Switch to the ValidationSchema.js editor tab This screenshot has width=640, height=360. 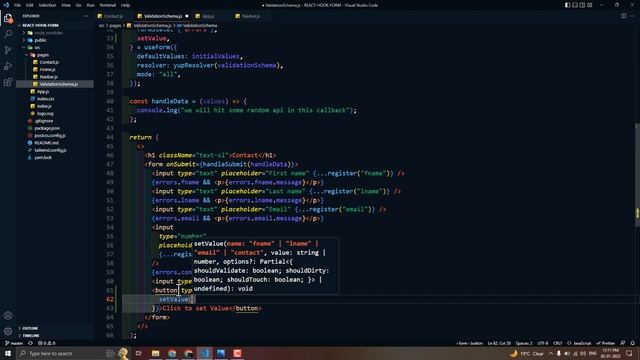click(x=163, y=16)
